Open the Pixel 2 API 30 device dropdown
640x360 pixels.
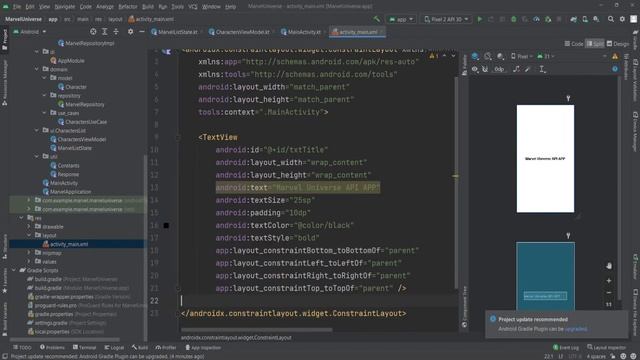click(x=446, y=19)
